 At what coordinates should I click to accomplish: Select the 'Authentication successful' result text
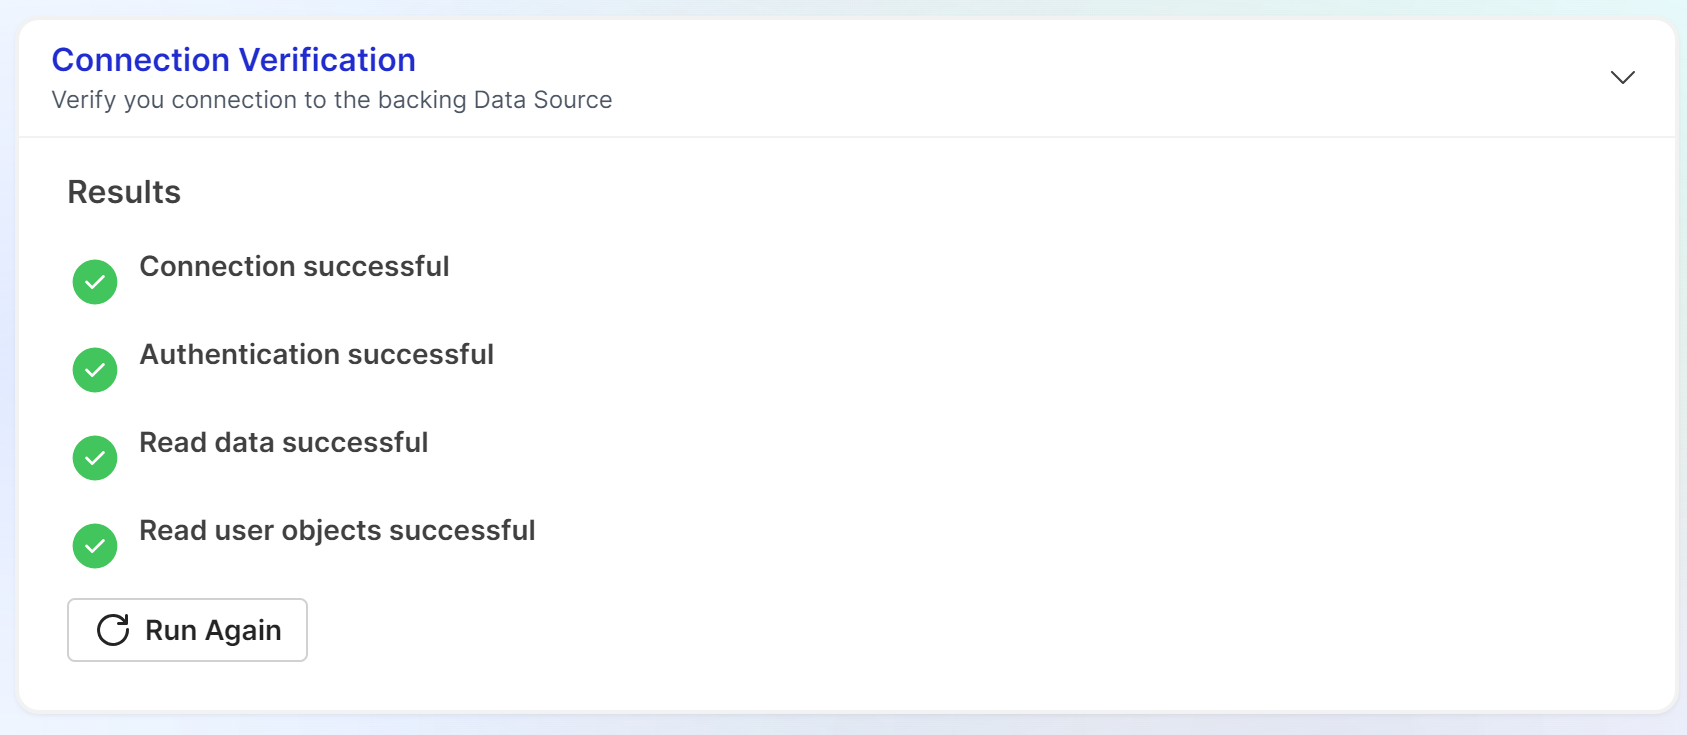tap(316, 354)
